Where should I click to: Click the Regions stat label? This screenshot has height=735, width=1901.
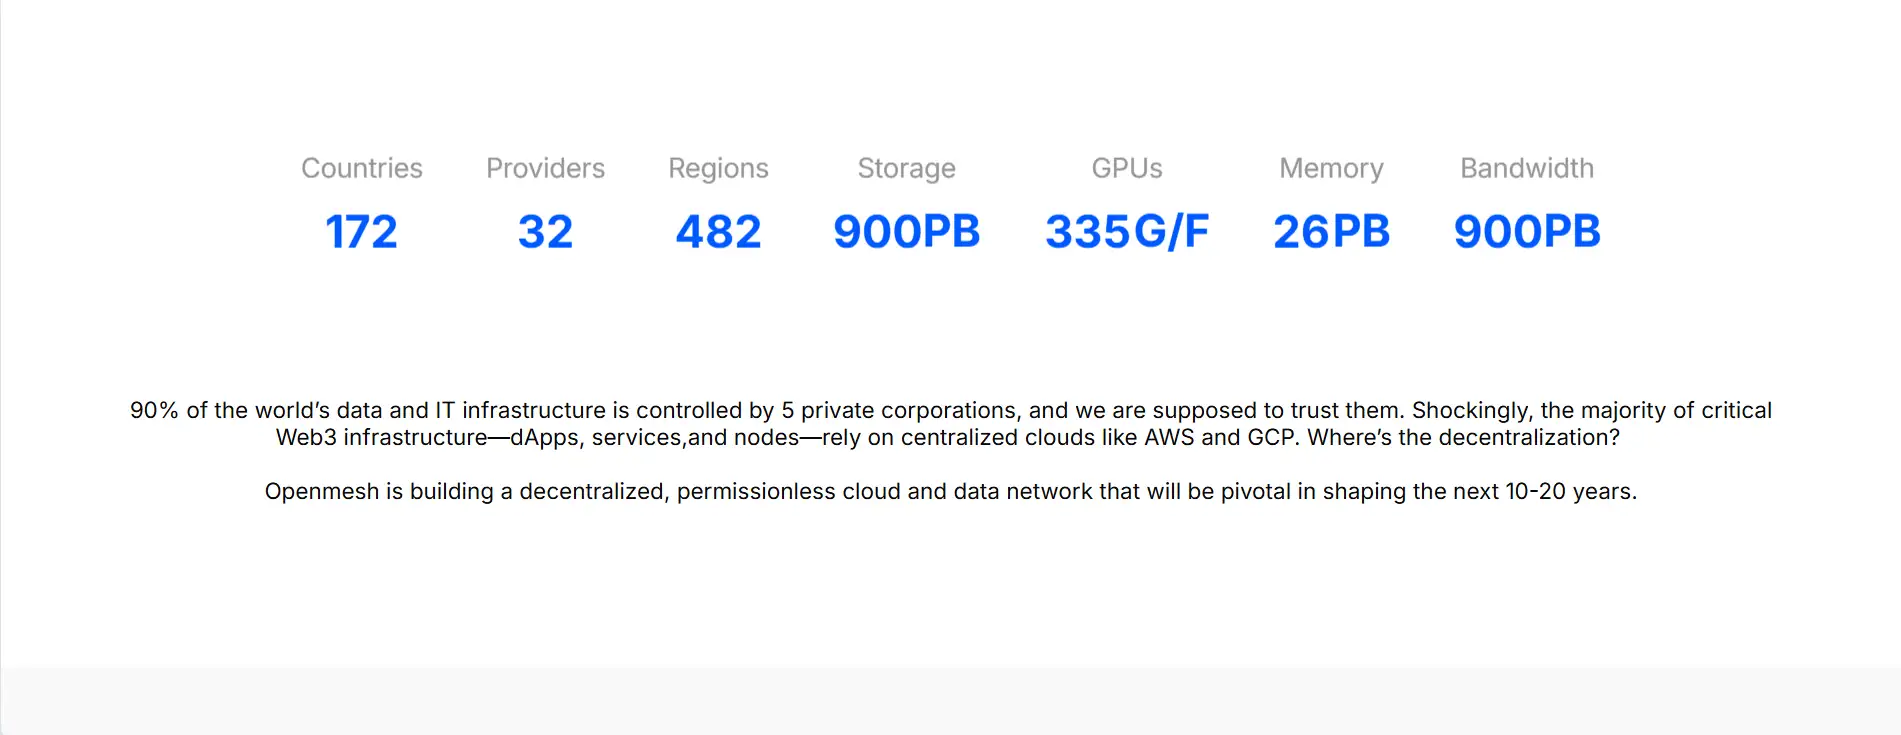pyautogui.click(x=718, y=168)
